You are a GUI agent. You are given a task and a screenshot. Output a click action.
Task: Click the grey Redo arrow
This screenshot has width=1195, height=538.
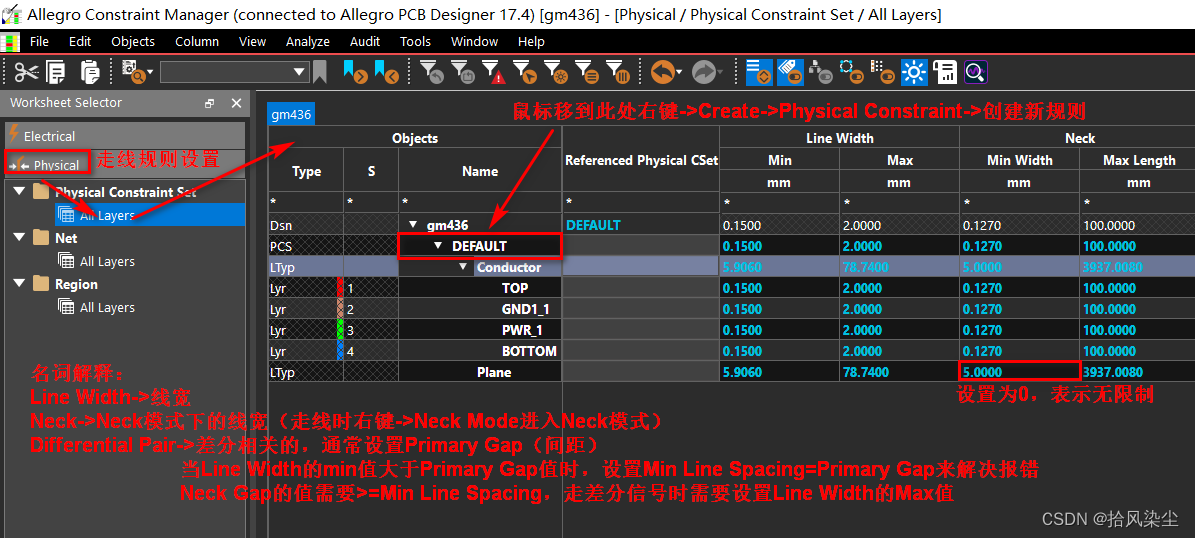coord(702,72)
